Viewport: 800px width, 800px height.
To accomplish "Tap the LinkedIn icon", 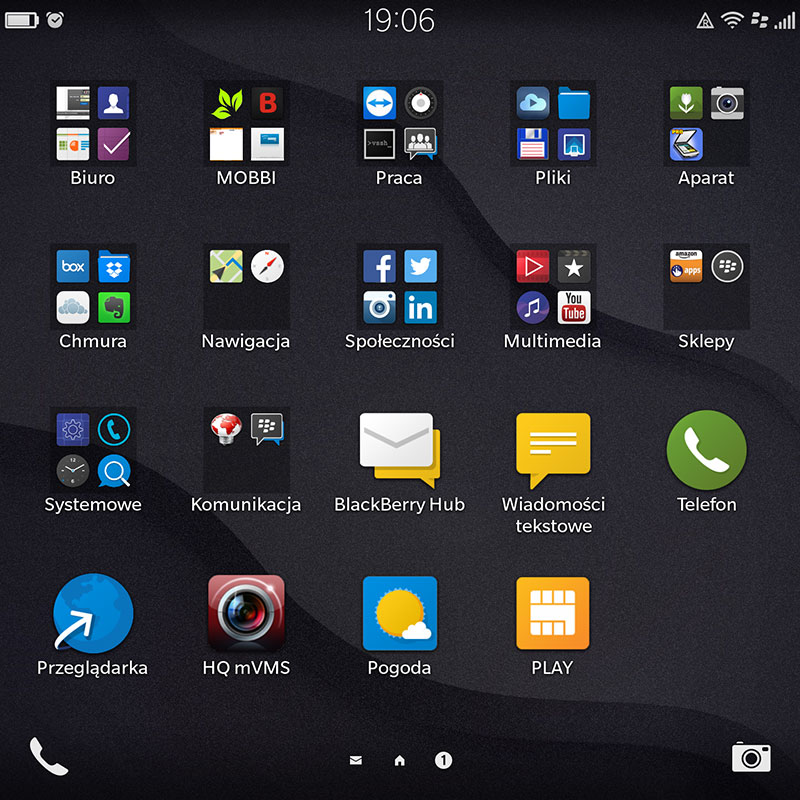I will [420, 308].
